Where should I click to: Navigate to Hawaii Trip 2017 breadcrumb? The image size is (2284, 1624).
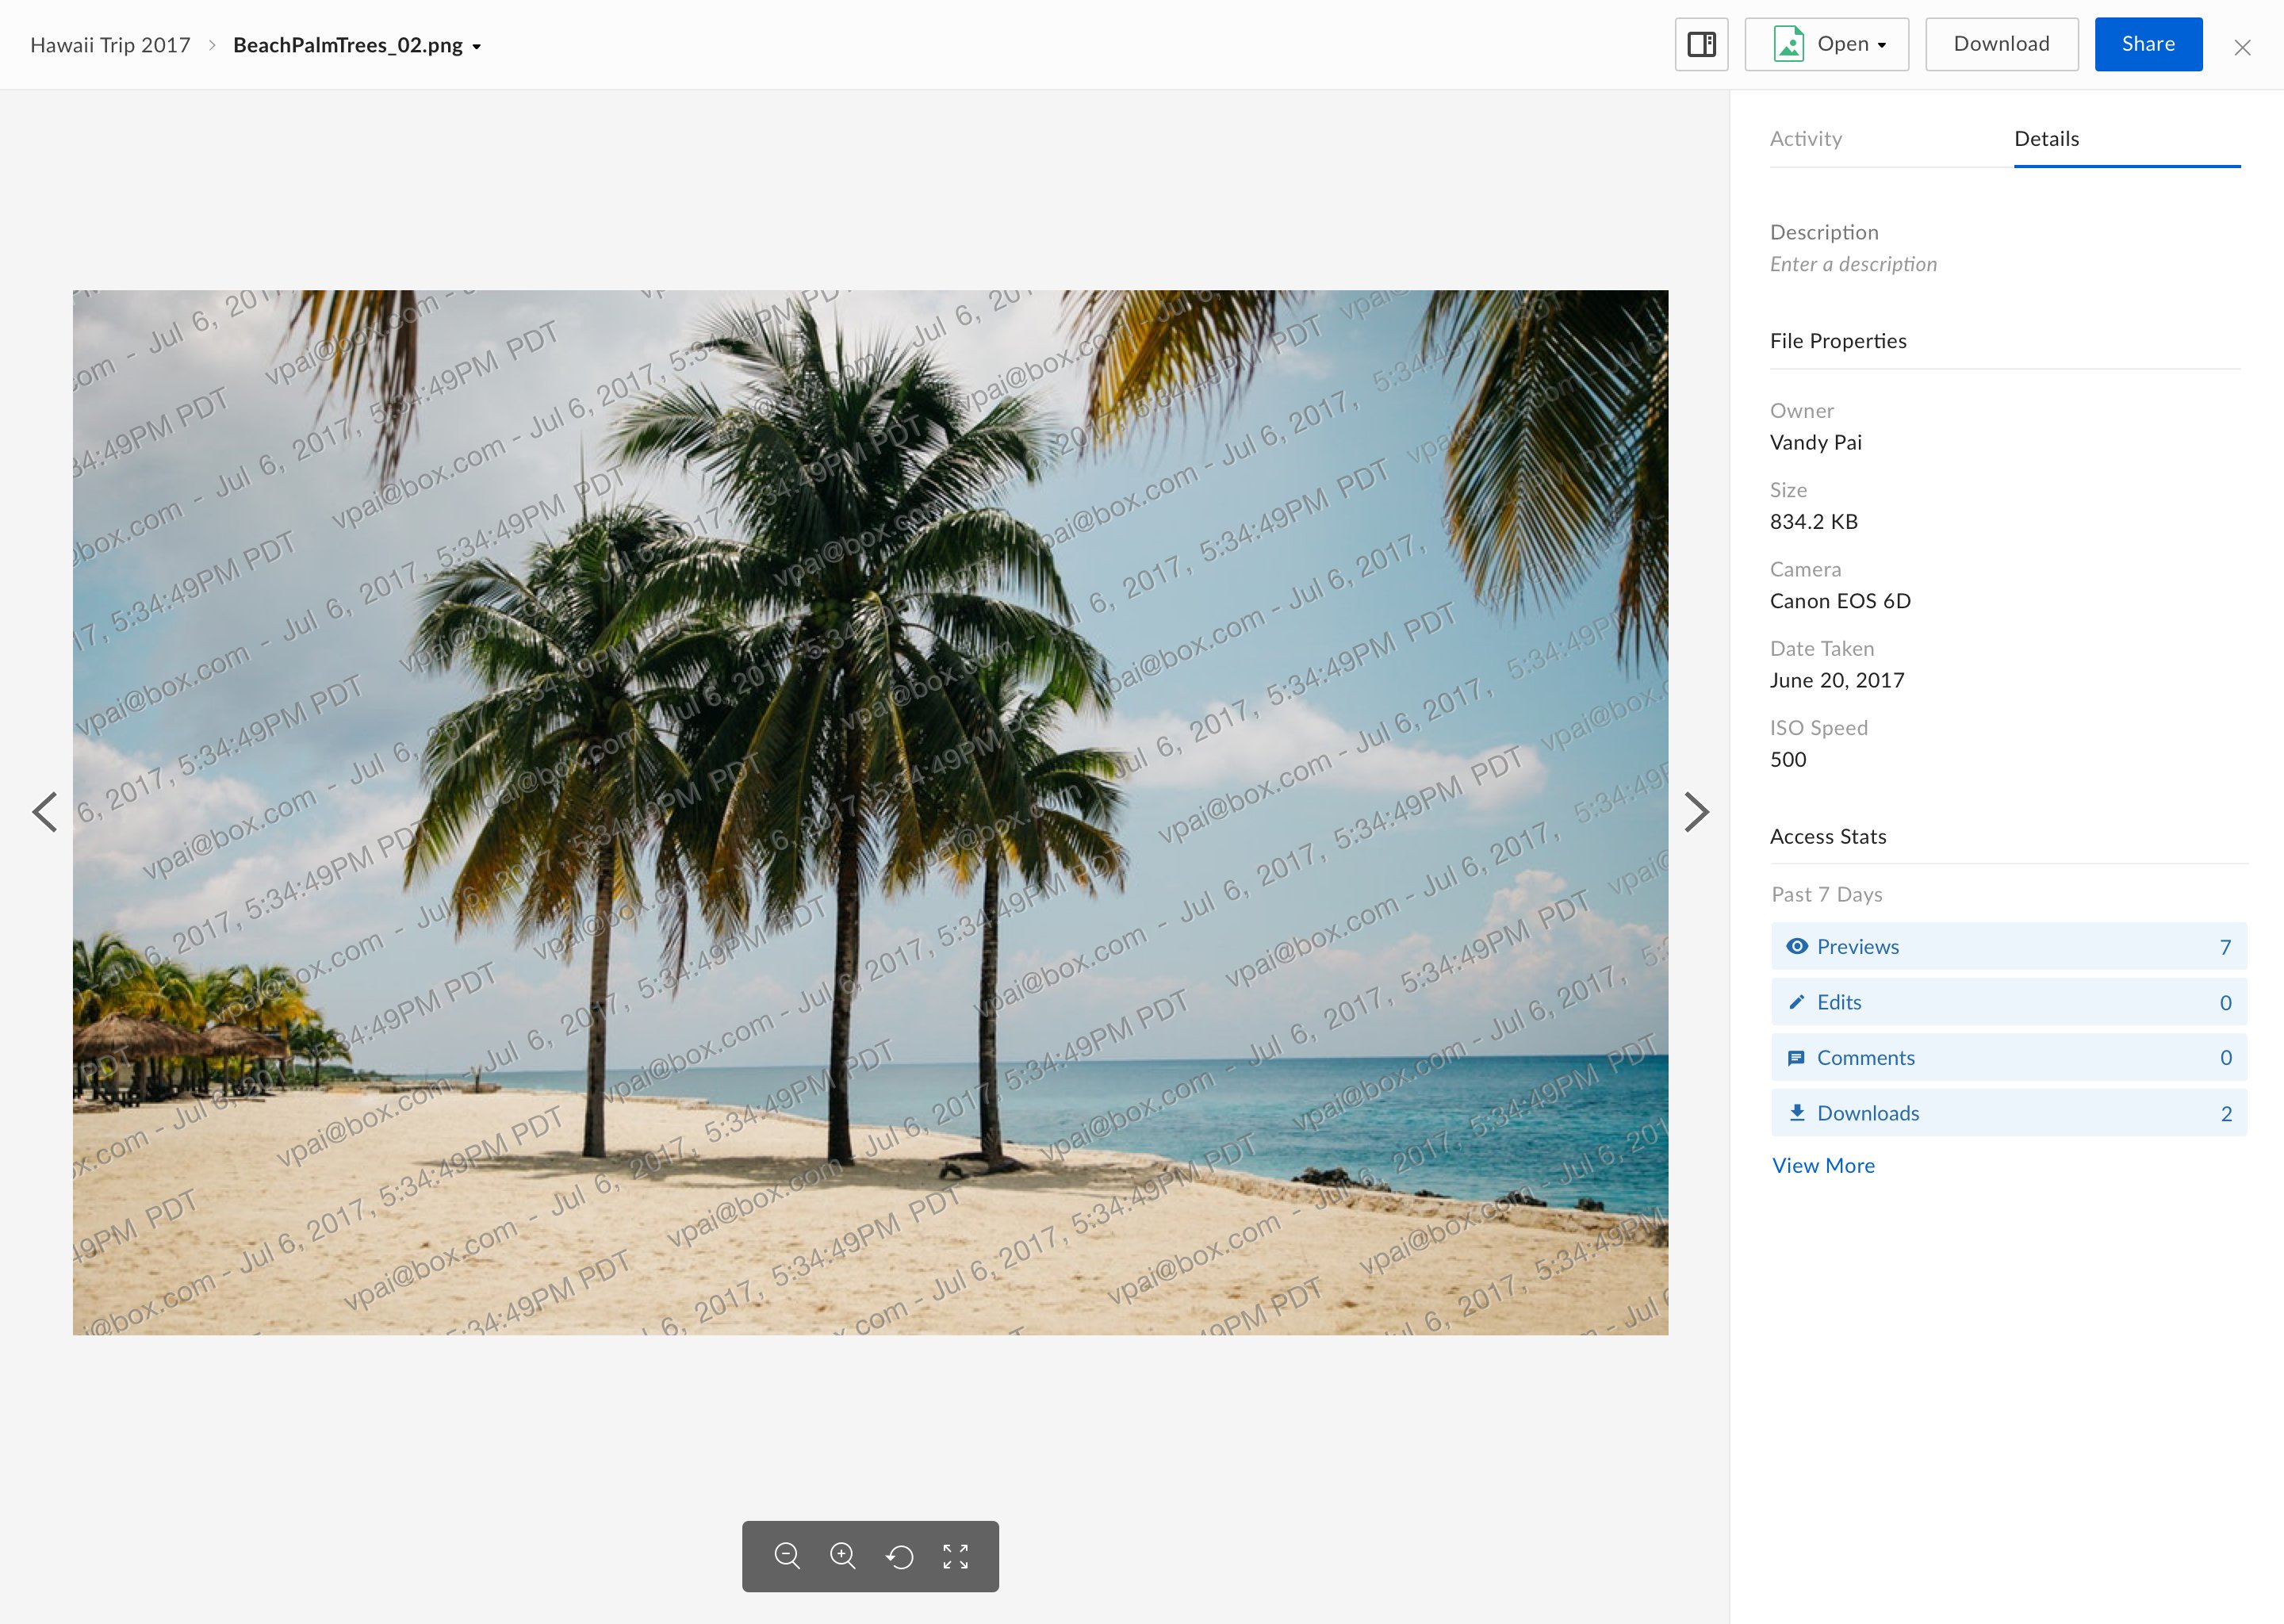110,45
